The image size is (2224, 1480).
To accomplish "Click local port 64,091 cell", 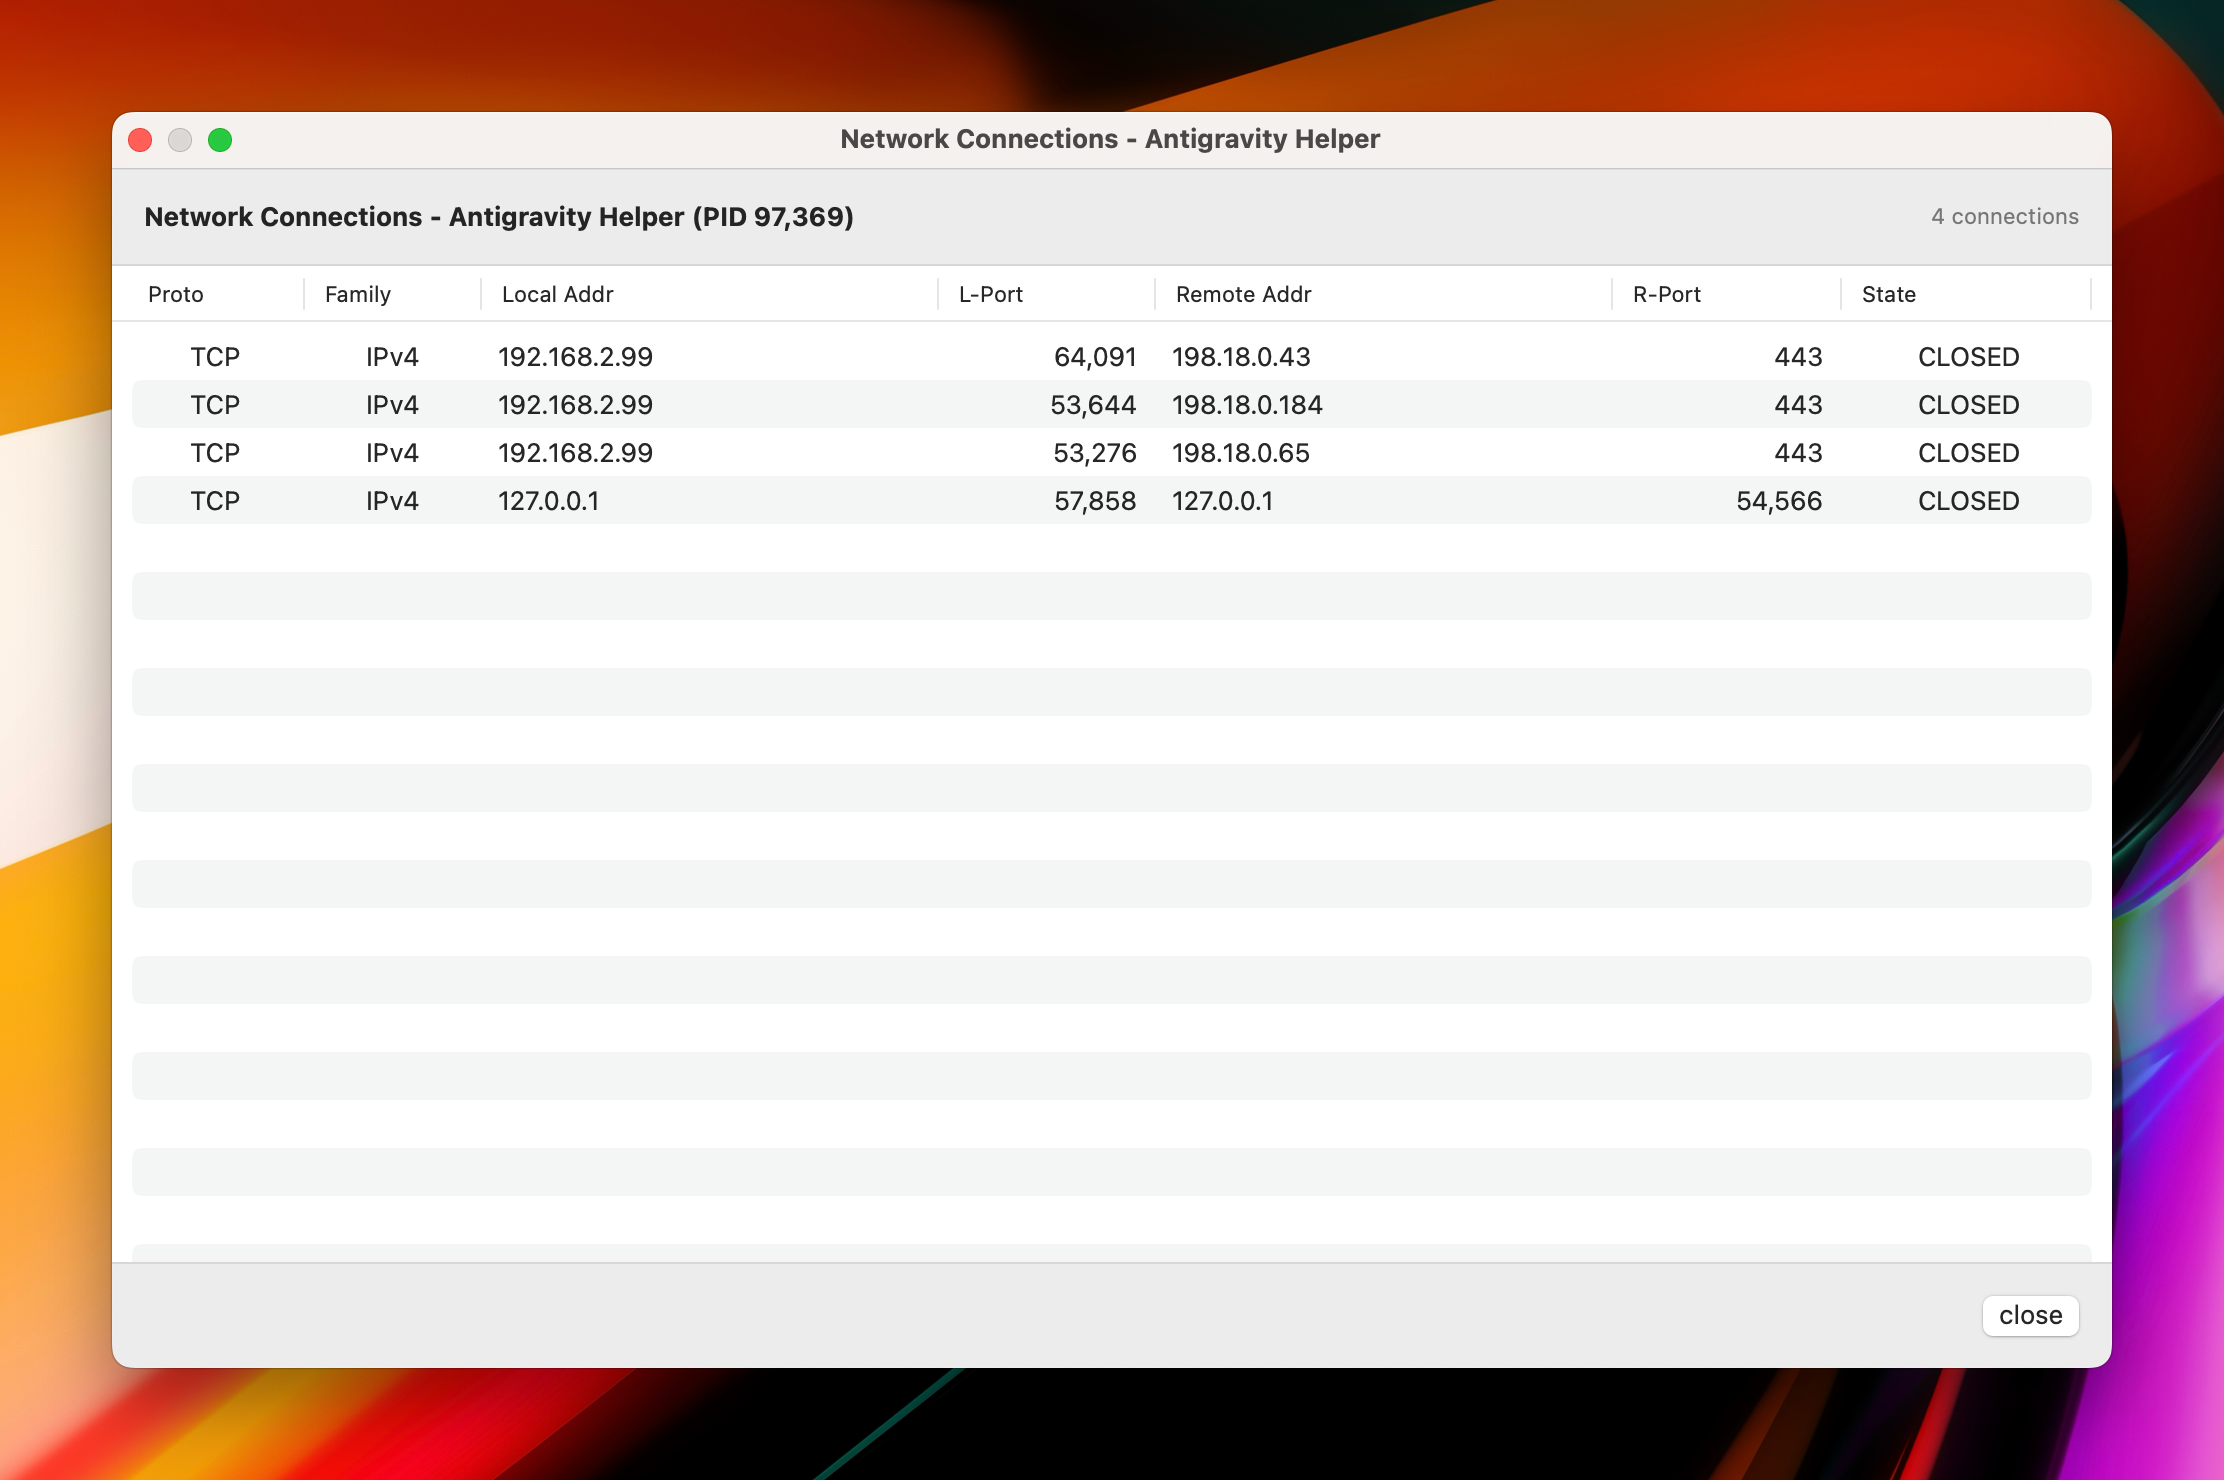I will (x=1094, y=357).
